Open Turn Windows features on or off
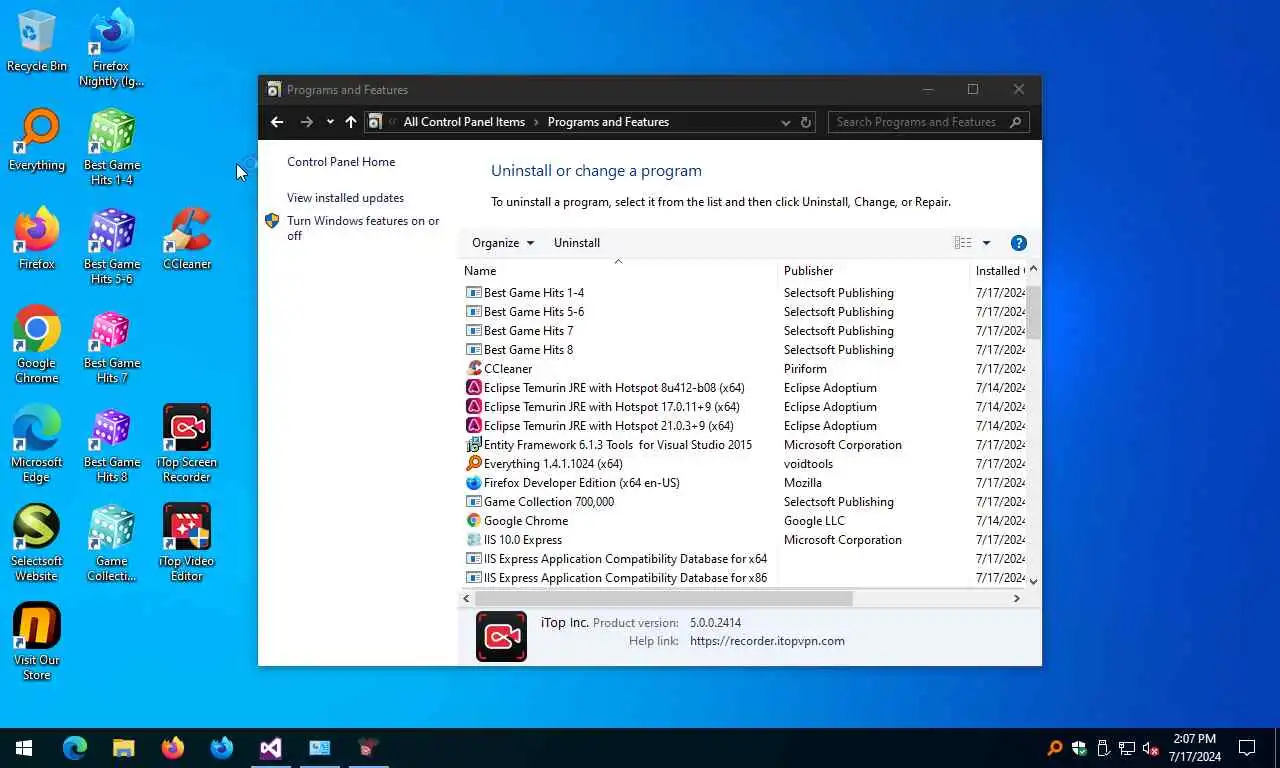Image resolution: width=1280 pixels, height=768 pixels. [x=363, y=228]
